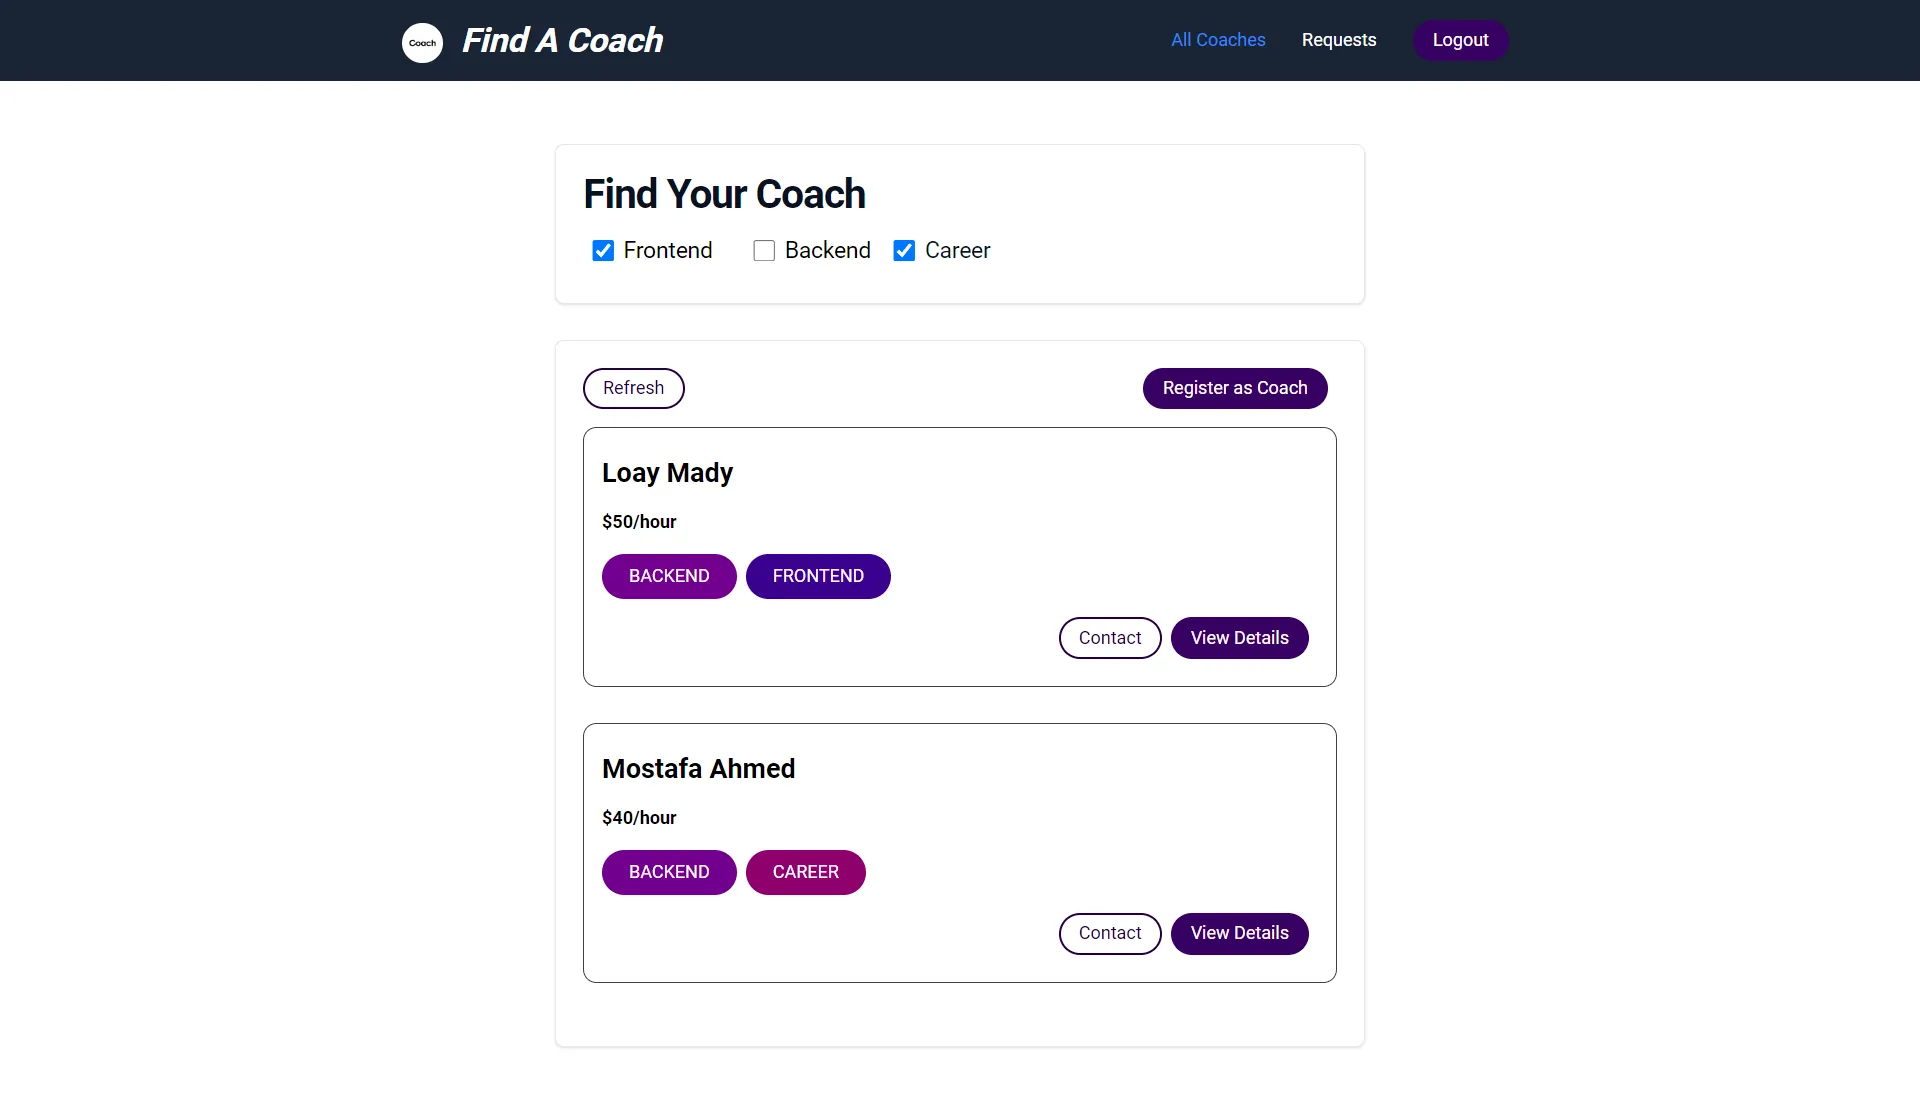Contact coach Mostafa Ahmed
The width and height of the screenshot is (1920, 1110).
[x=1109, y=933]
